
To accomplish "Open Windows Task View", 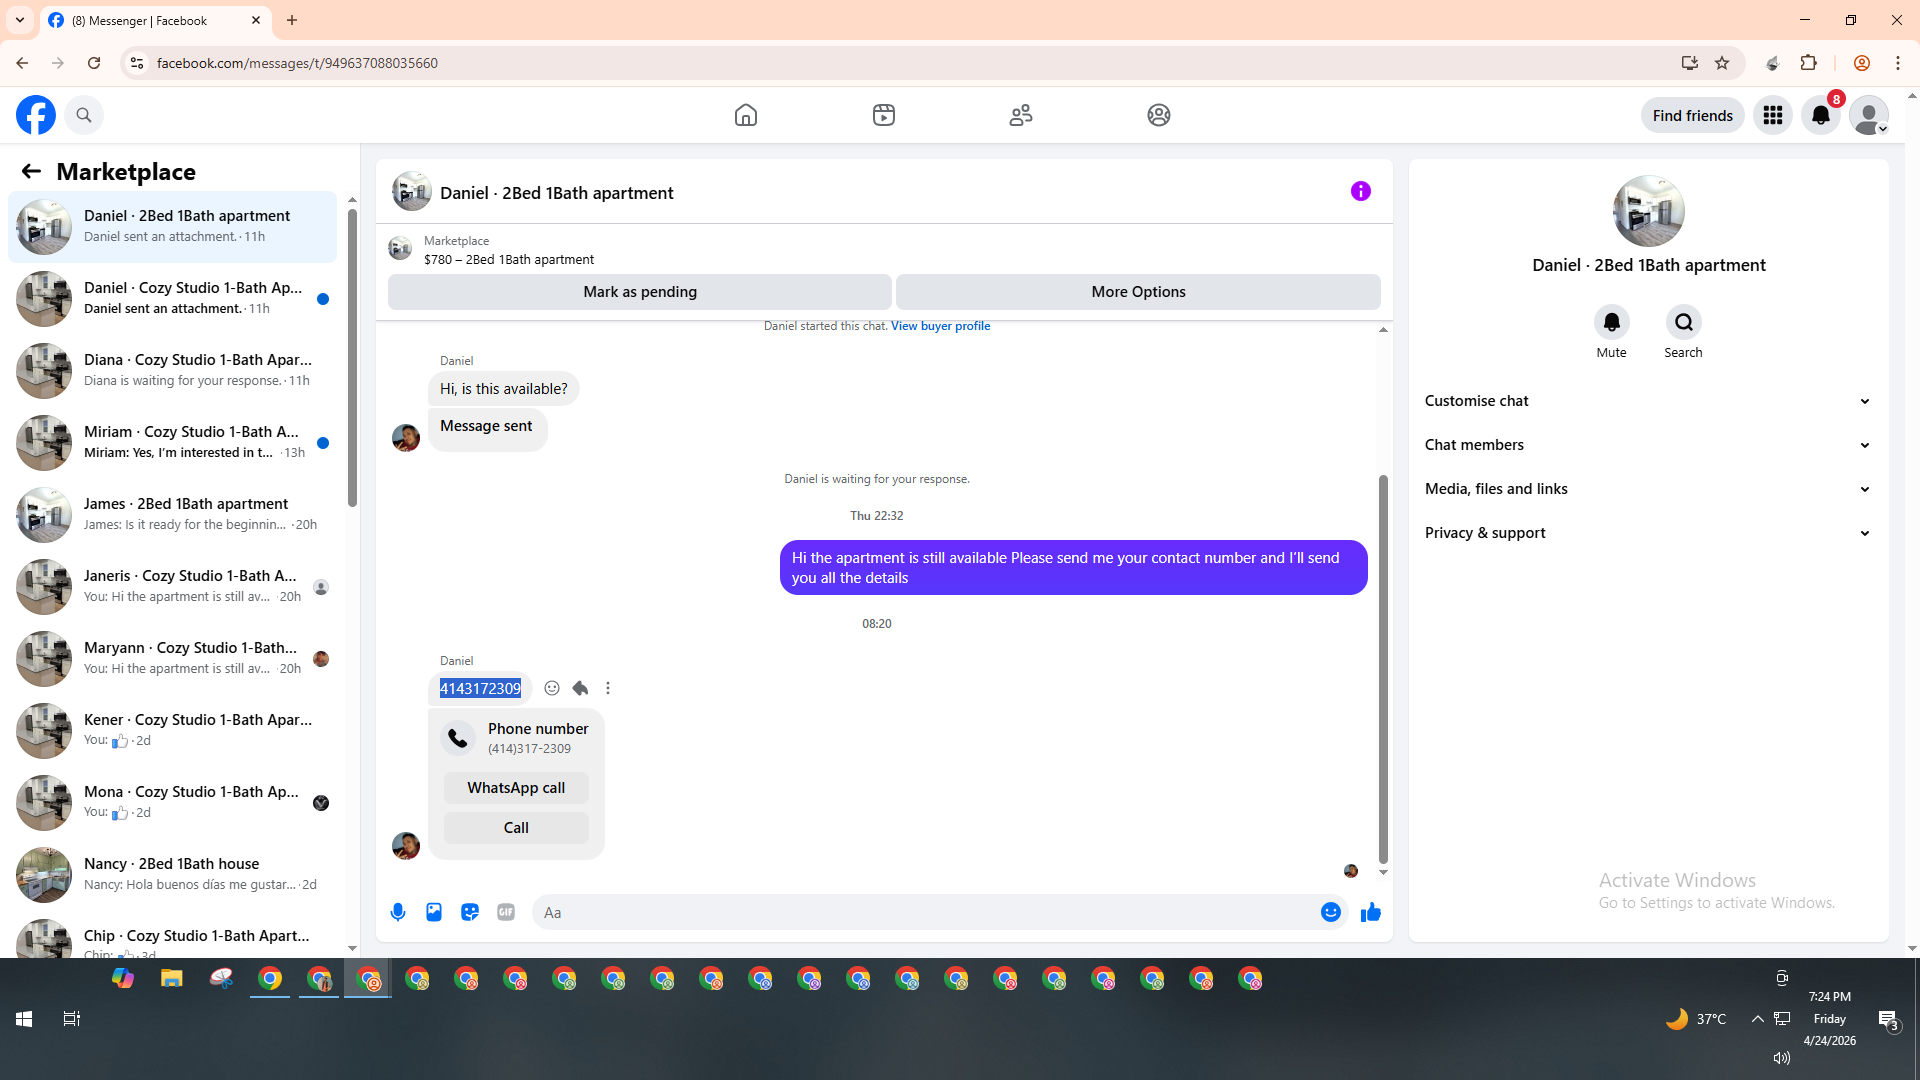I will (x=71, y=1019).
